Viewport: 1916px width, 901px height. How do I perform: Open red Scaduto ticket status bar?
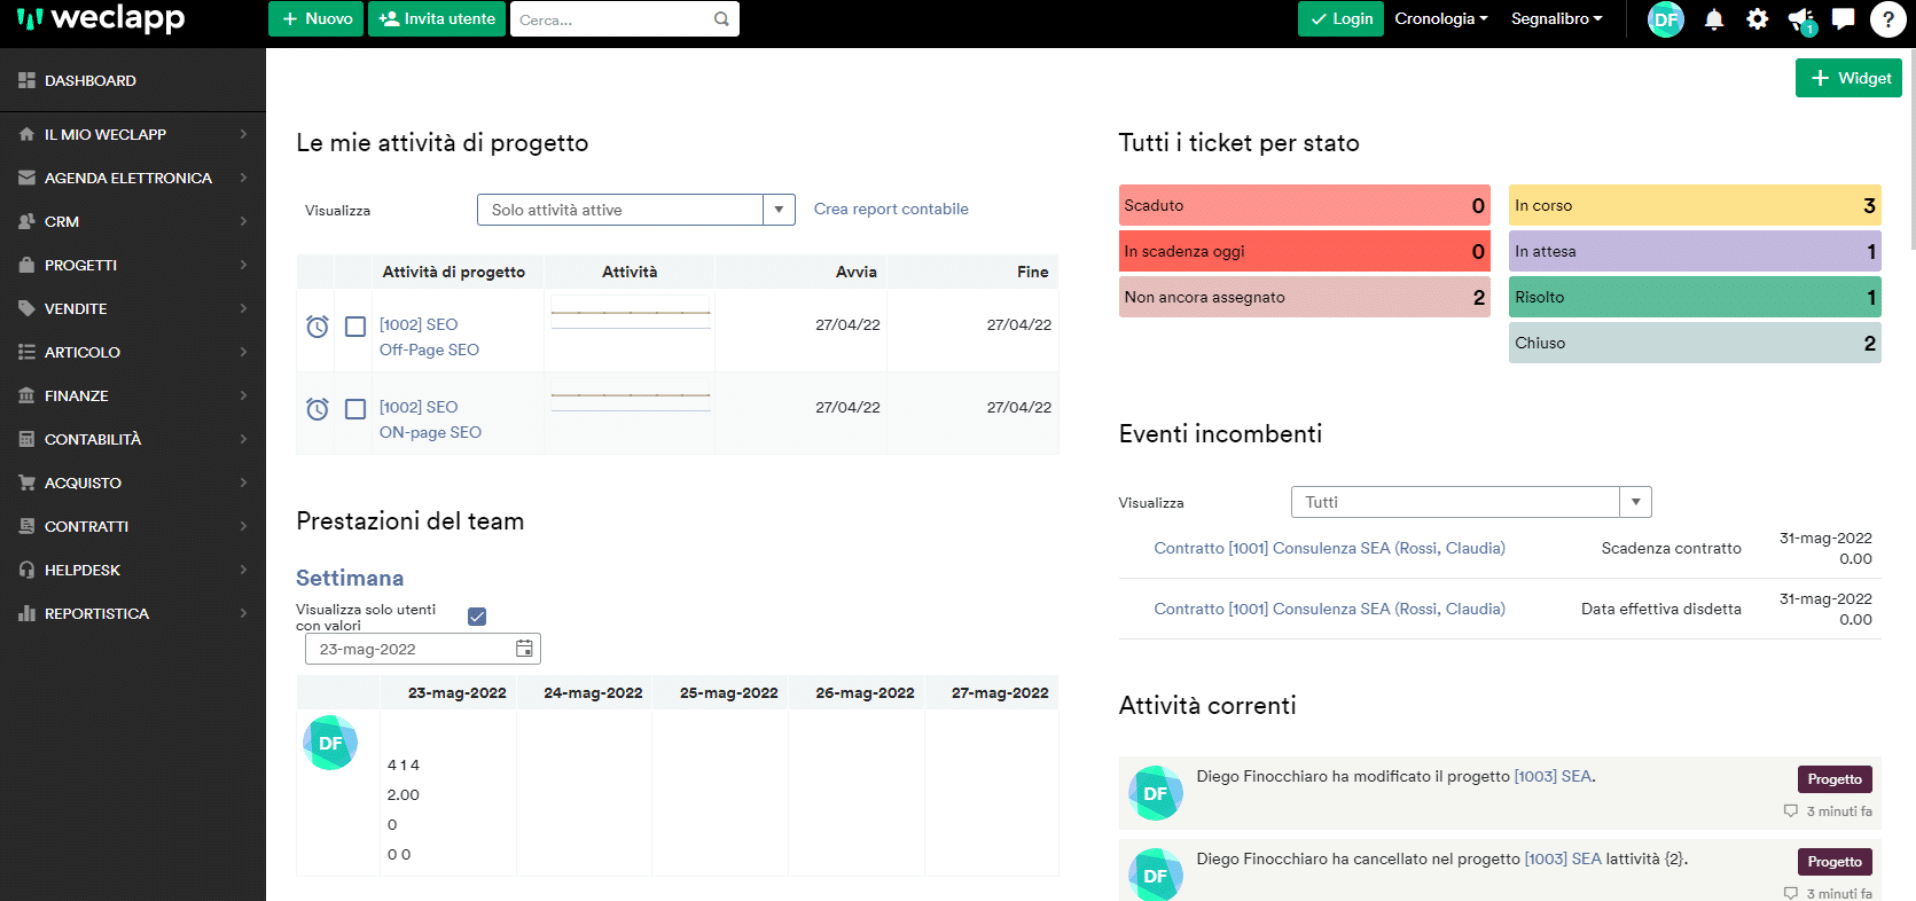[1305, 205]
